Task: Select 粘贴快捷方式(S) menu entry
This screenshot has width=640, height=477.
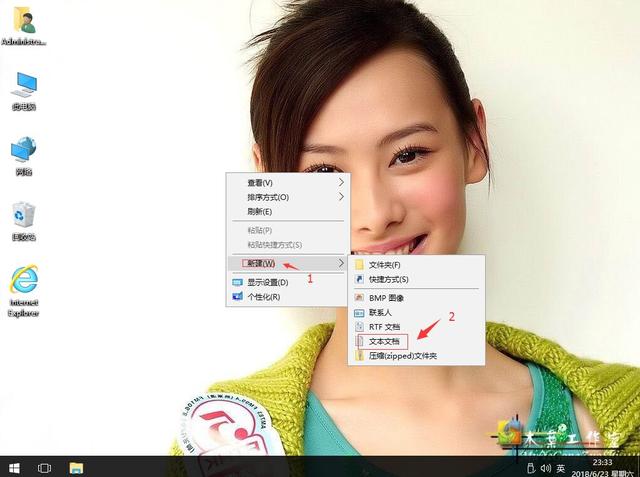Action: tap(288, 245)
